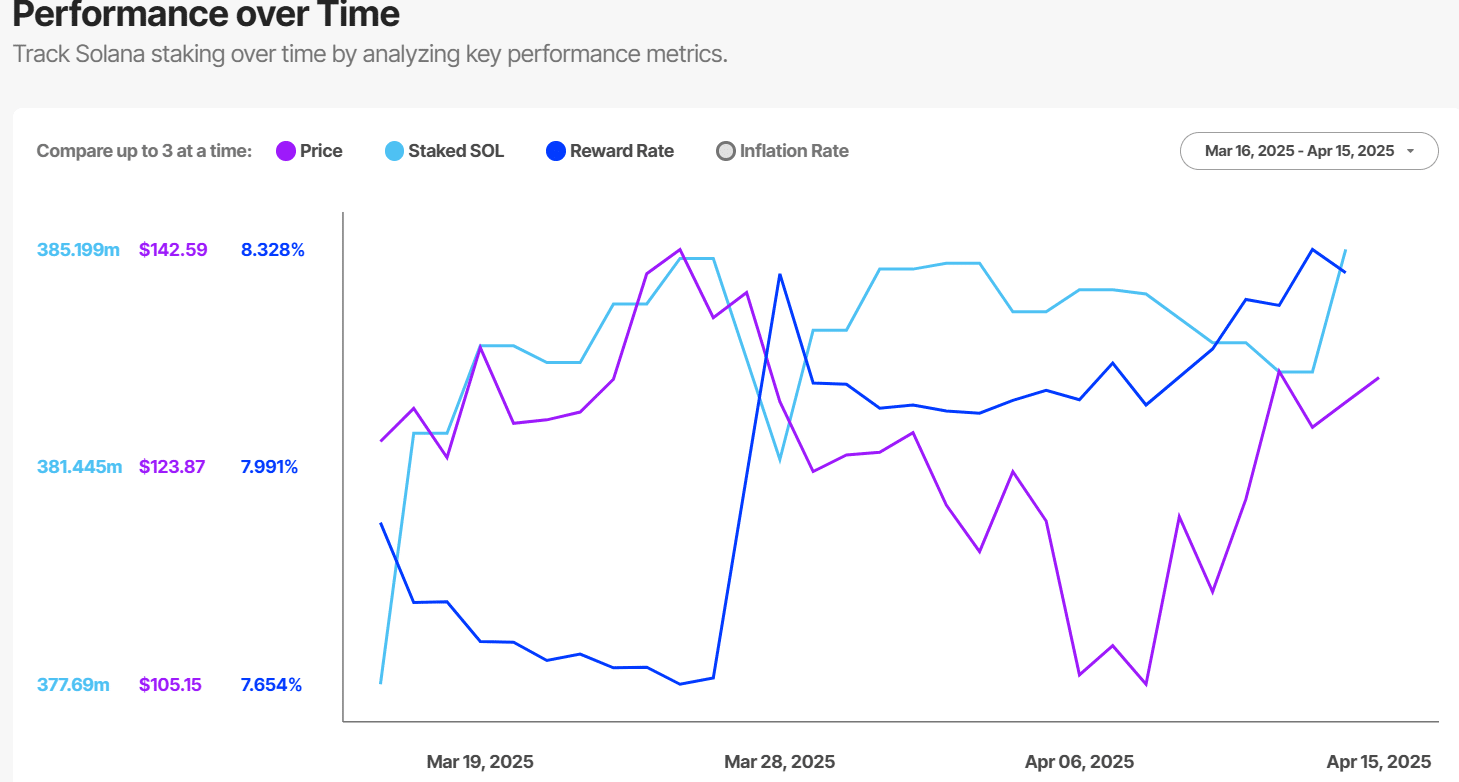Click the Mar 19, 2025 axis label
The image size is (1459, 782).
tap(480, 762)
